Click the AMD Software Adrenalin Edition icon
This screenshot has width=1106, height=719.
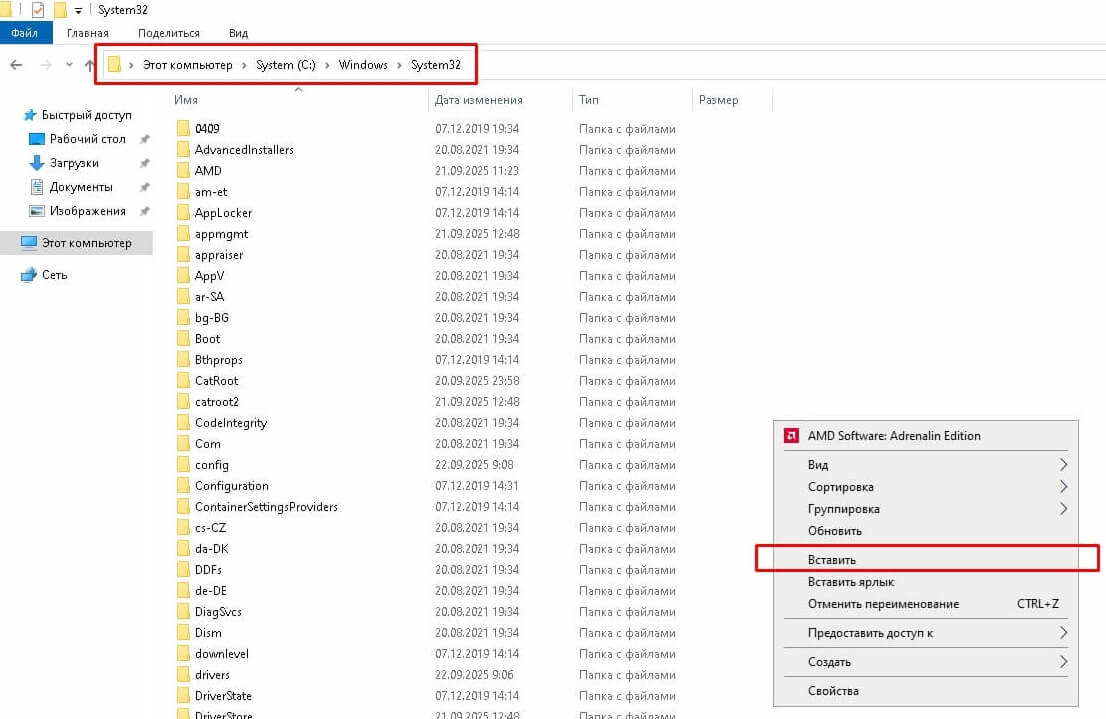(x=790, y=436)
